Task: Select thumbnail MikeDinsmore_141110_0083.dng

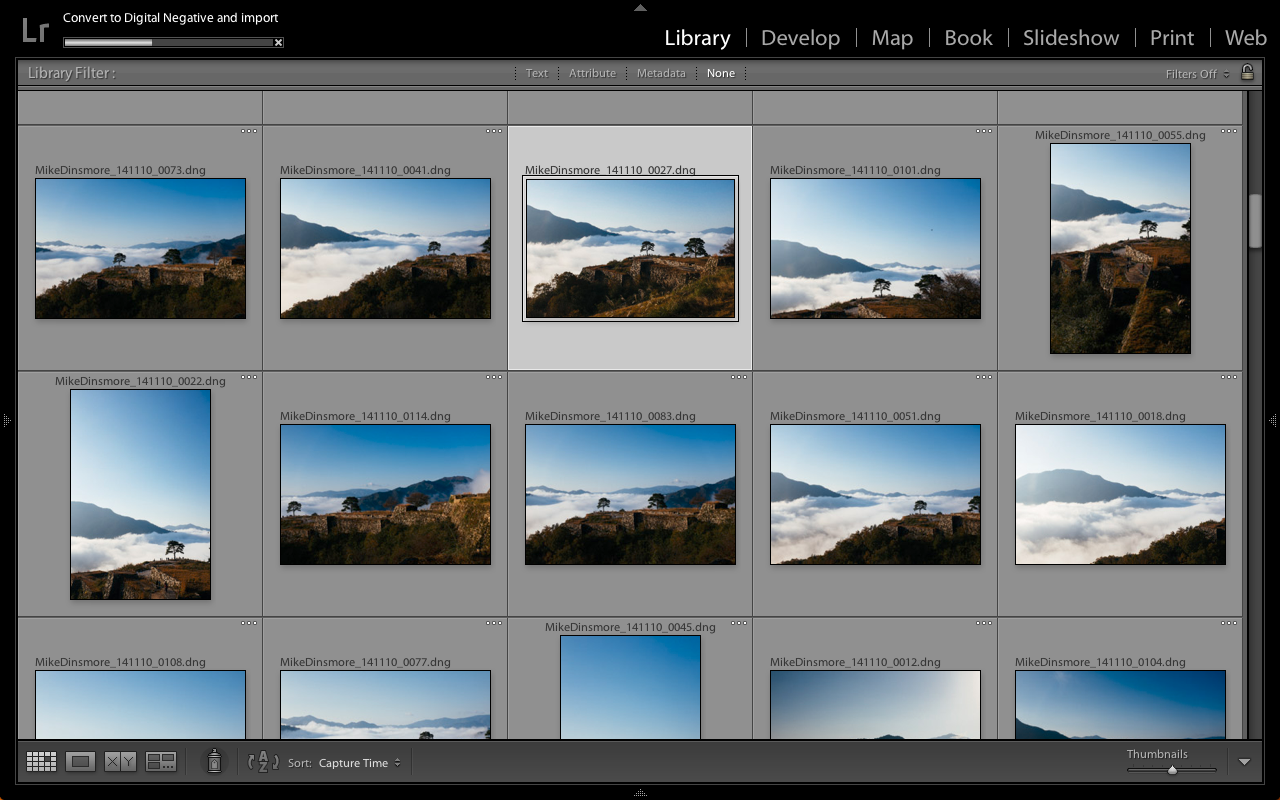Action: point(630,495)
